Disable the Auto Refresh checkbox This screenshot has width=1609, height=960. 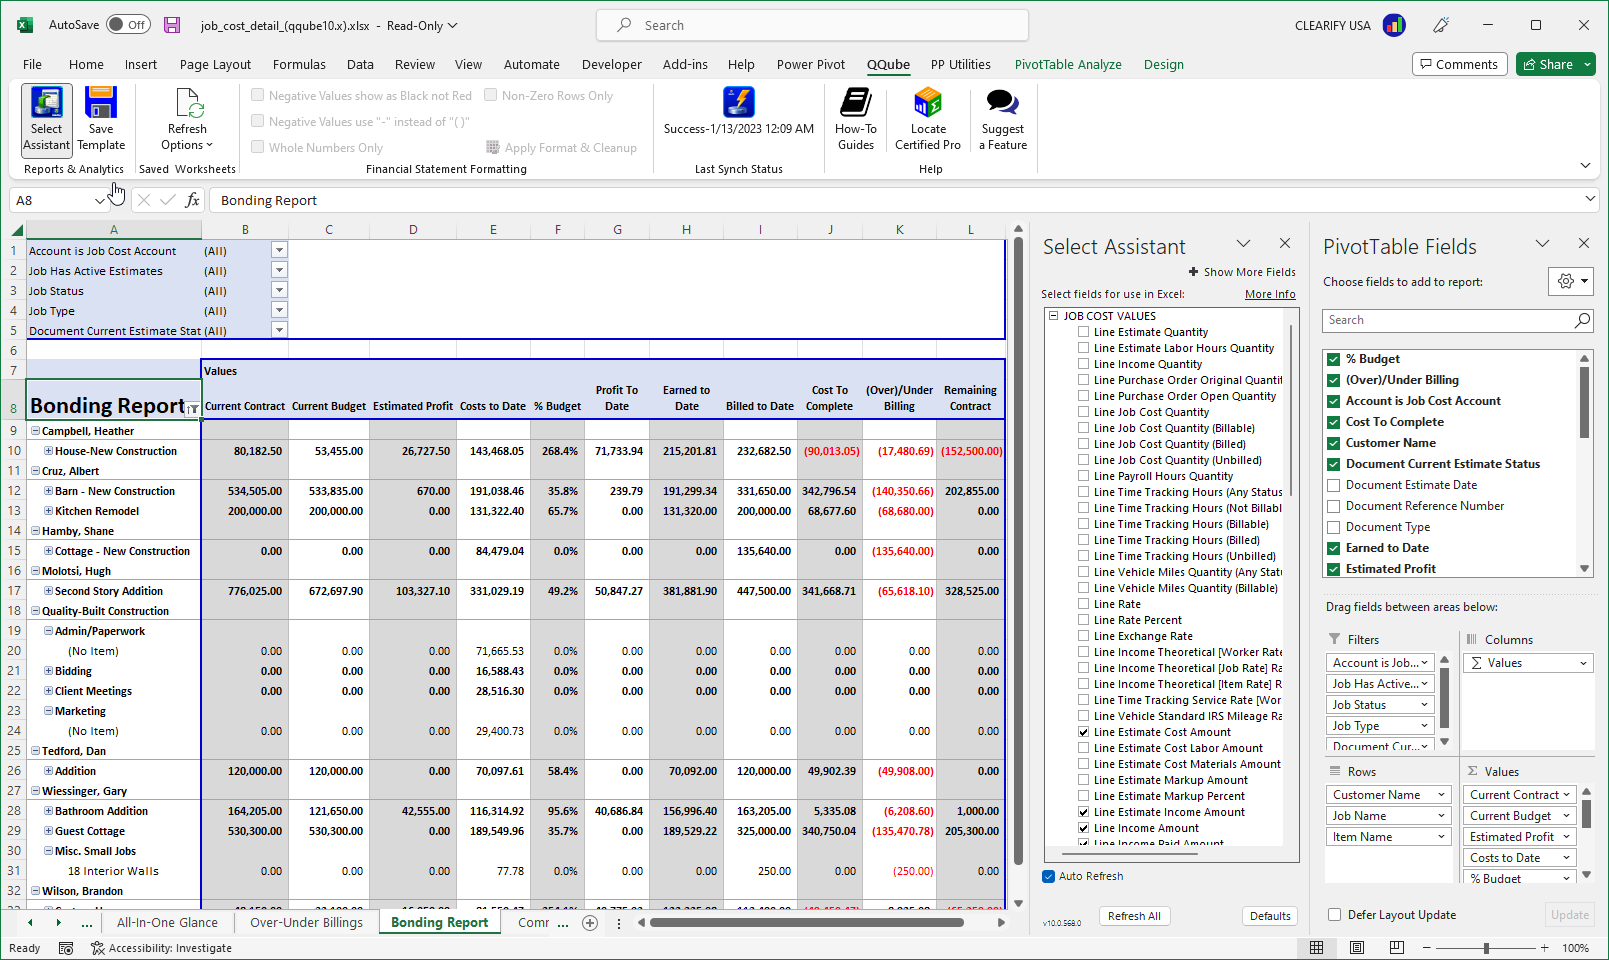pyautogui.click(x=1048, y=876)
